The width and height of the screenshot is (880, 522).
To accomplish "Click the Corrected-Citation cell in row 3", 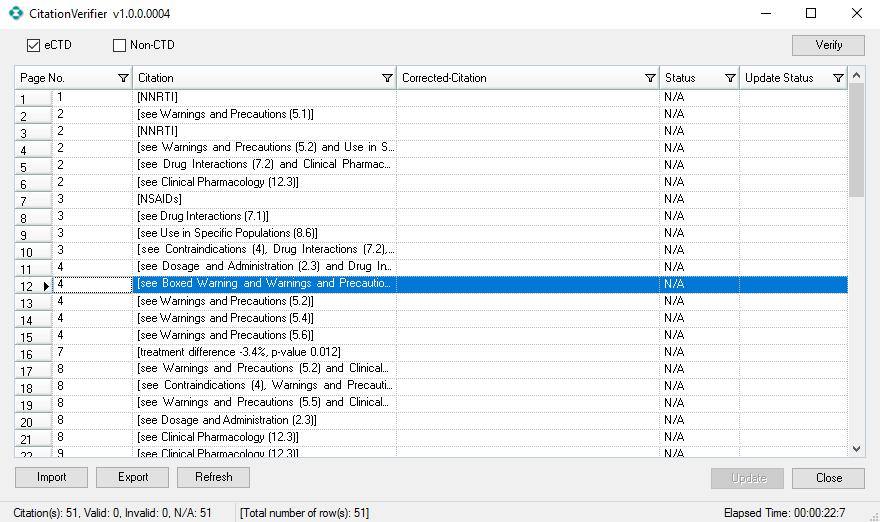I will pyautogui.click(x=528, y=131).
